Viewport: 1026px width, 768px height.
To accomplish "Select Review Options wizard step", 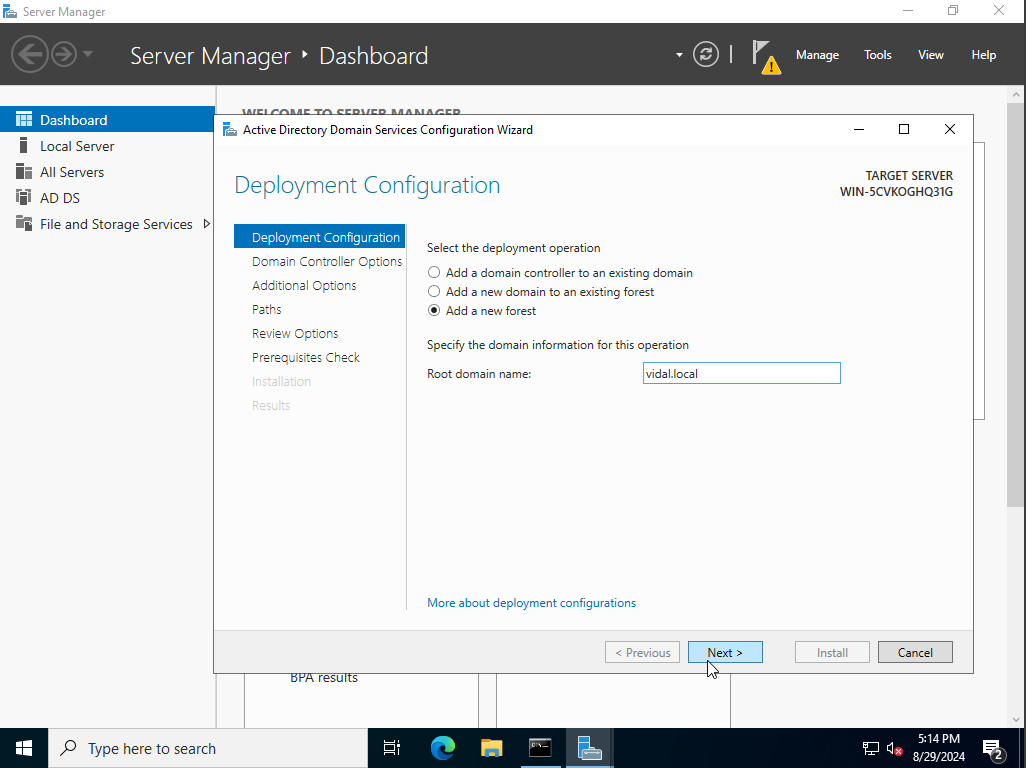I will [x=295, y=334].
